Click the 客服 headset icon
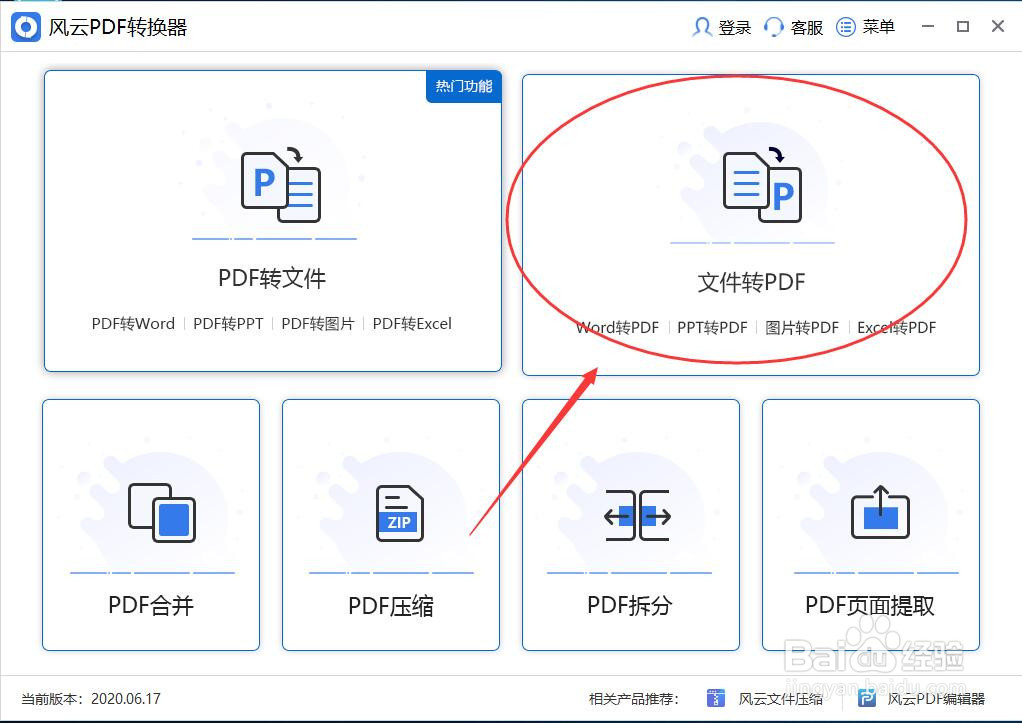Image resolution: width=1022 pixels, height=723 pixels. coord(773,27)
